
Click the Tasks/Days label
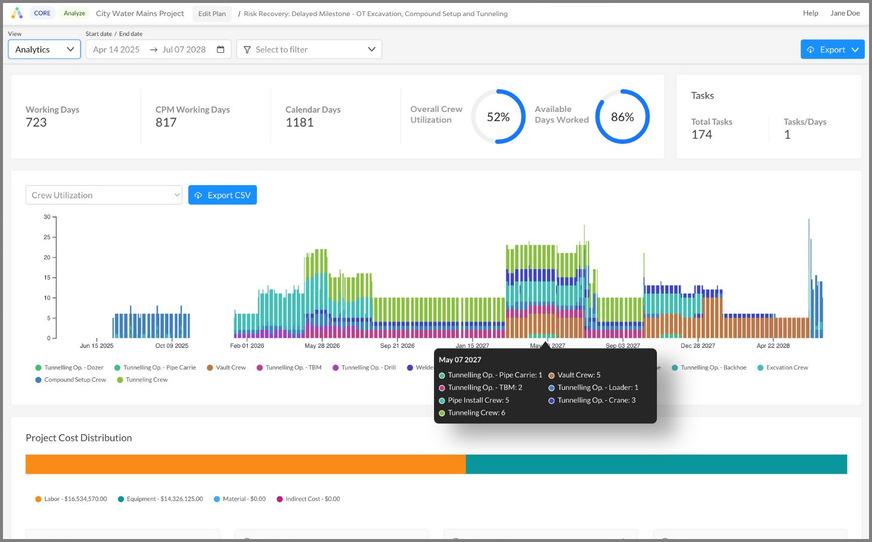(x=805, y=122)
